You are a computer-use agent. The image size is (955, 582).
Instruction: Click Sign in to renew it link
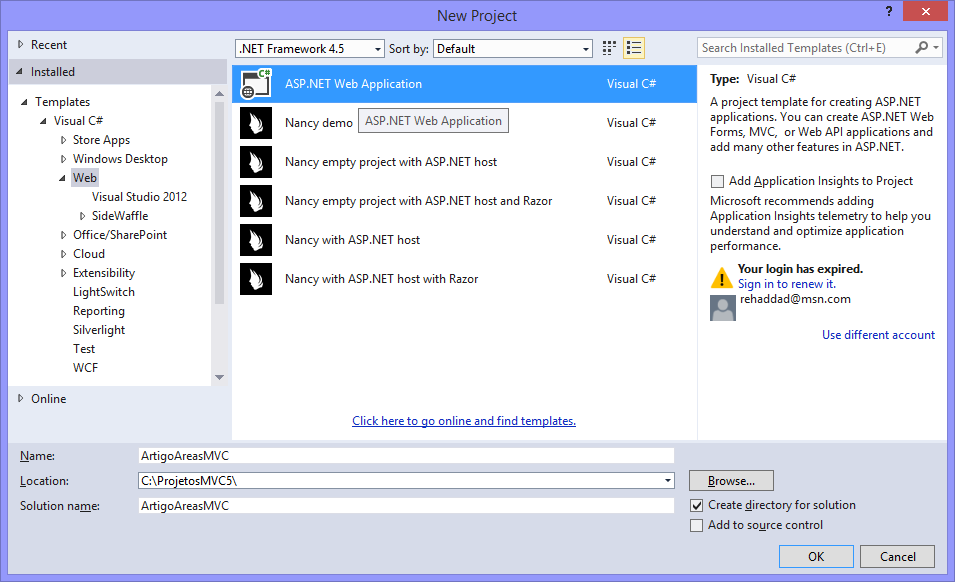point(787,284)
